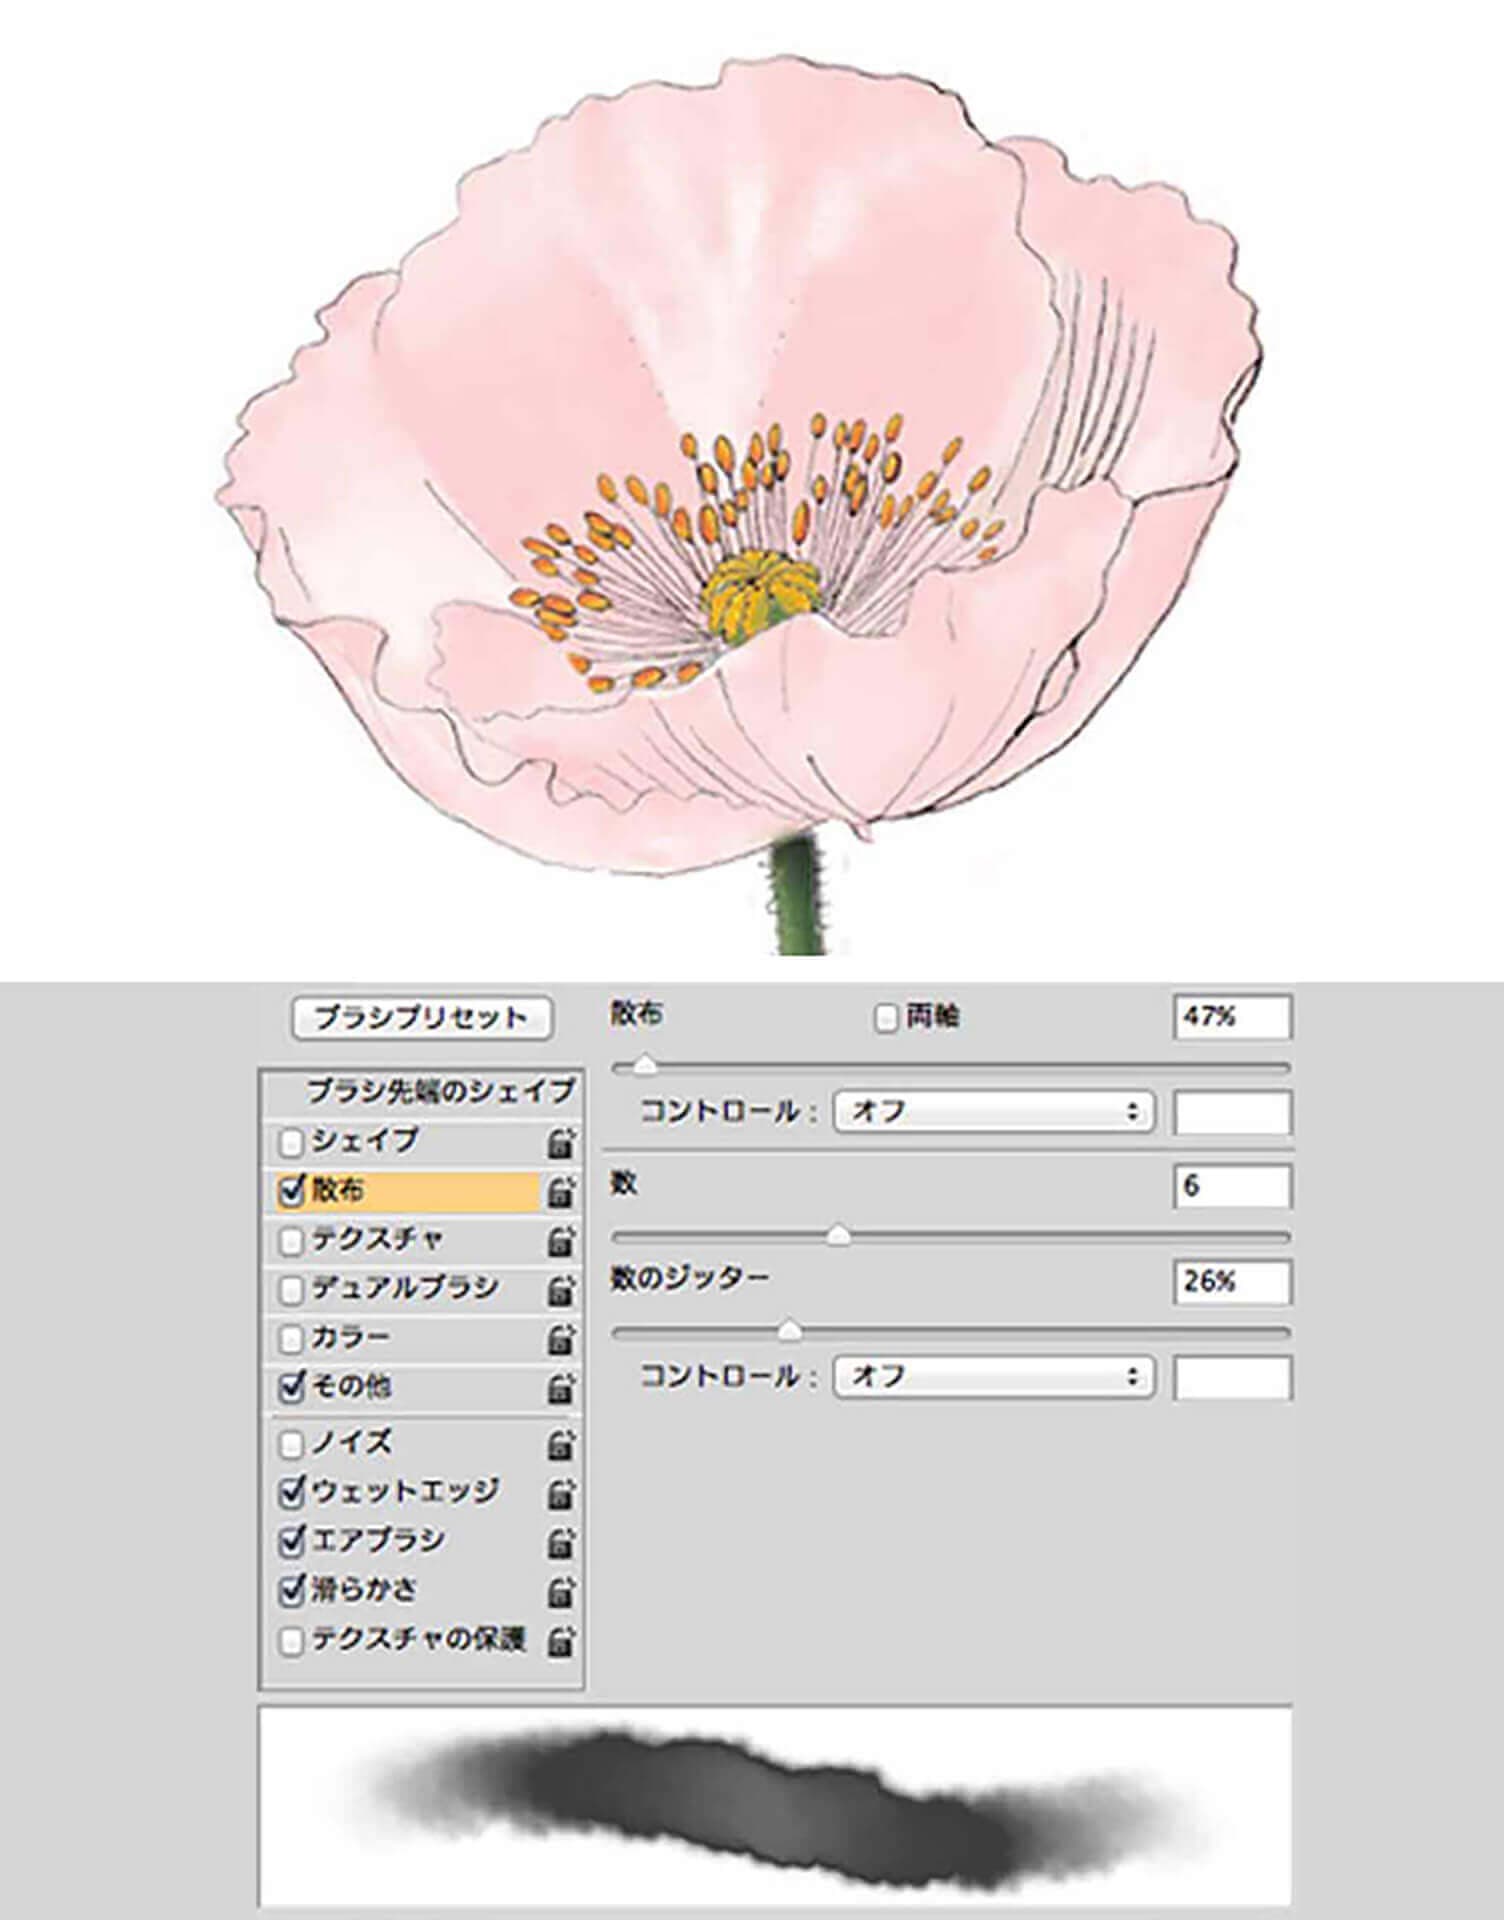1504x1920 pixels.
Task: Click the 数 slider handle
Action: [839, 1237]
